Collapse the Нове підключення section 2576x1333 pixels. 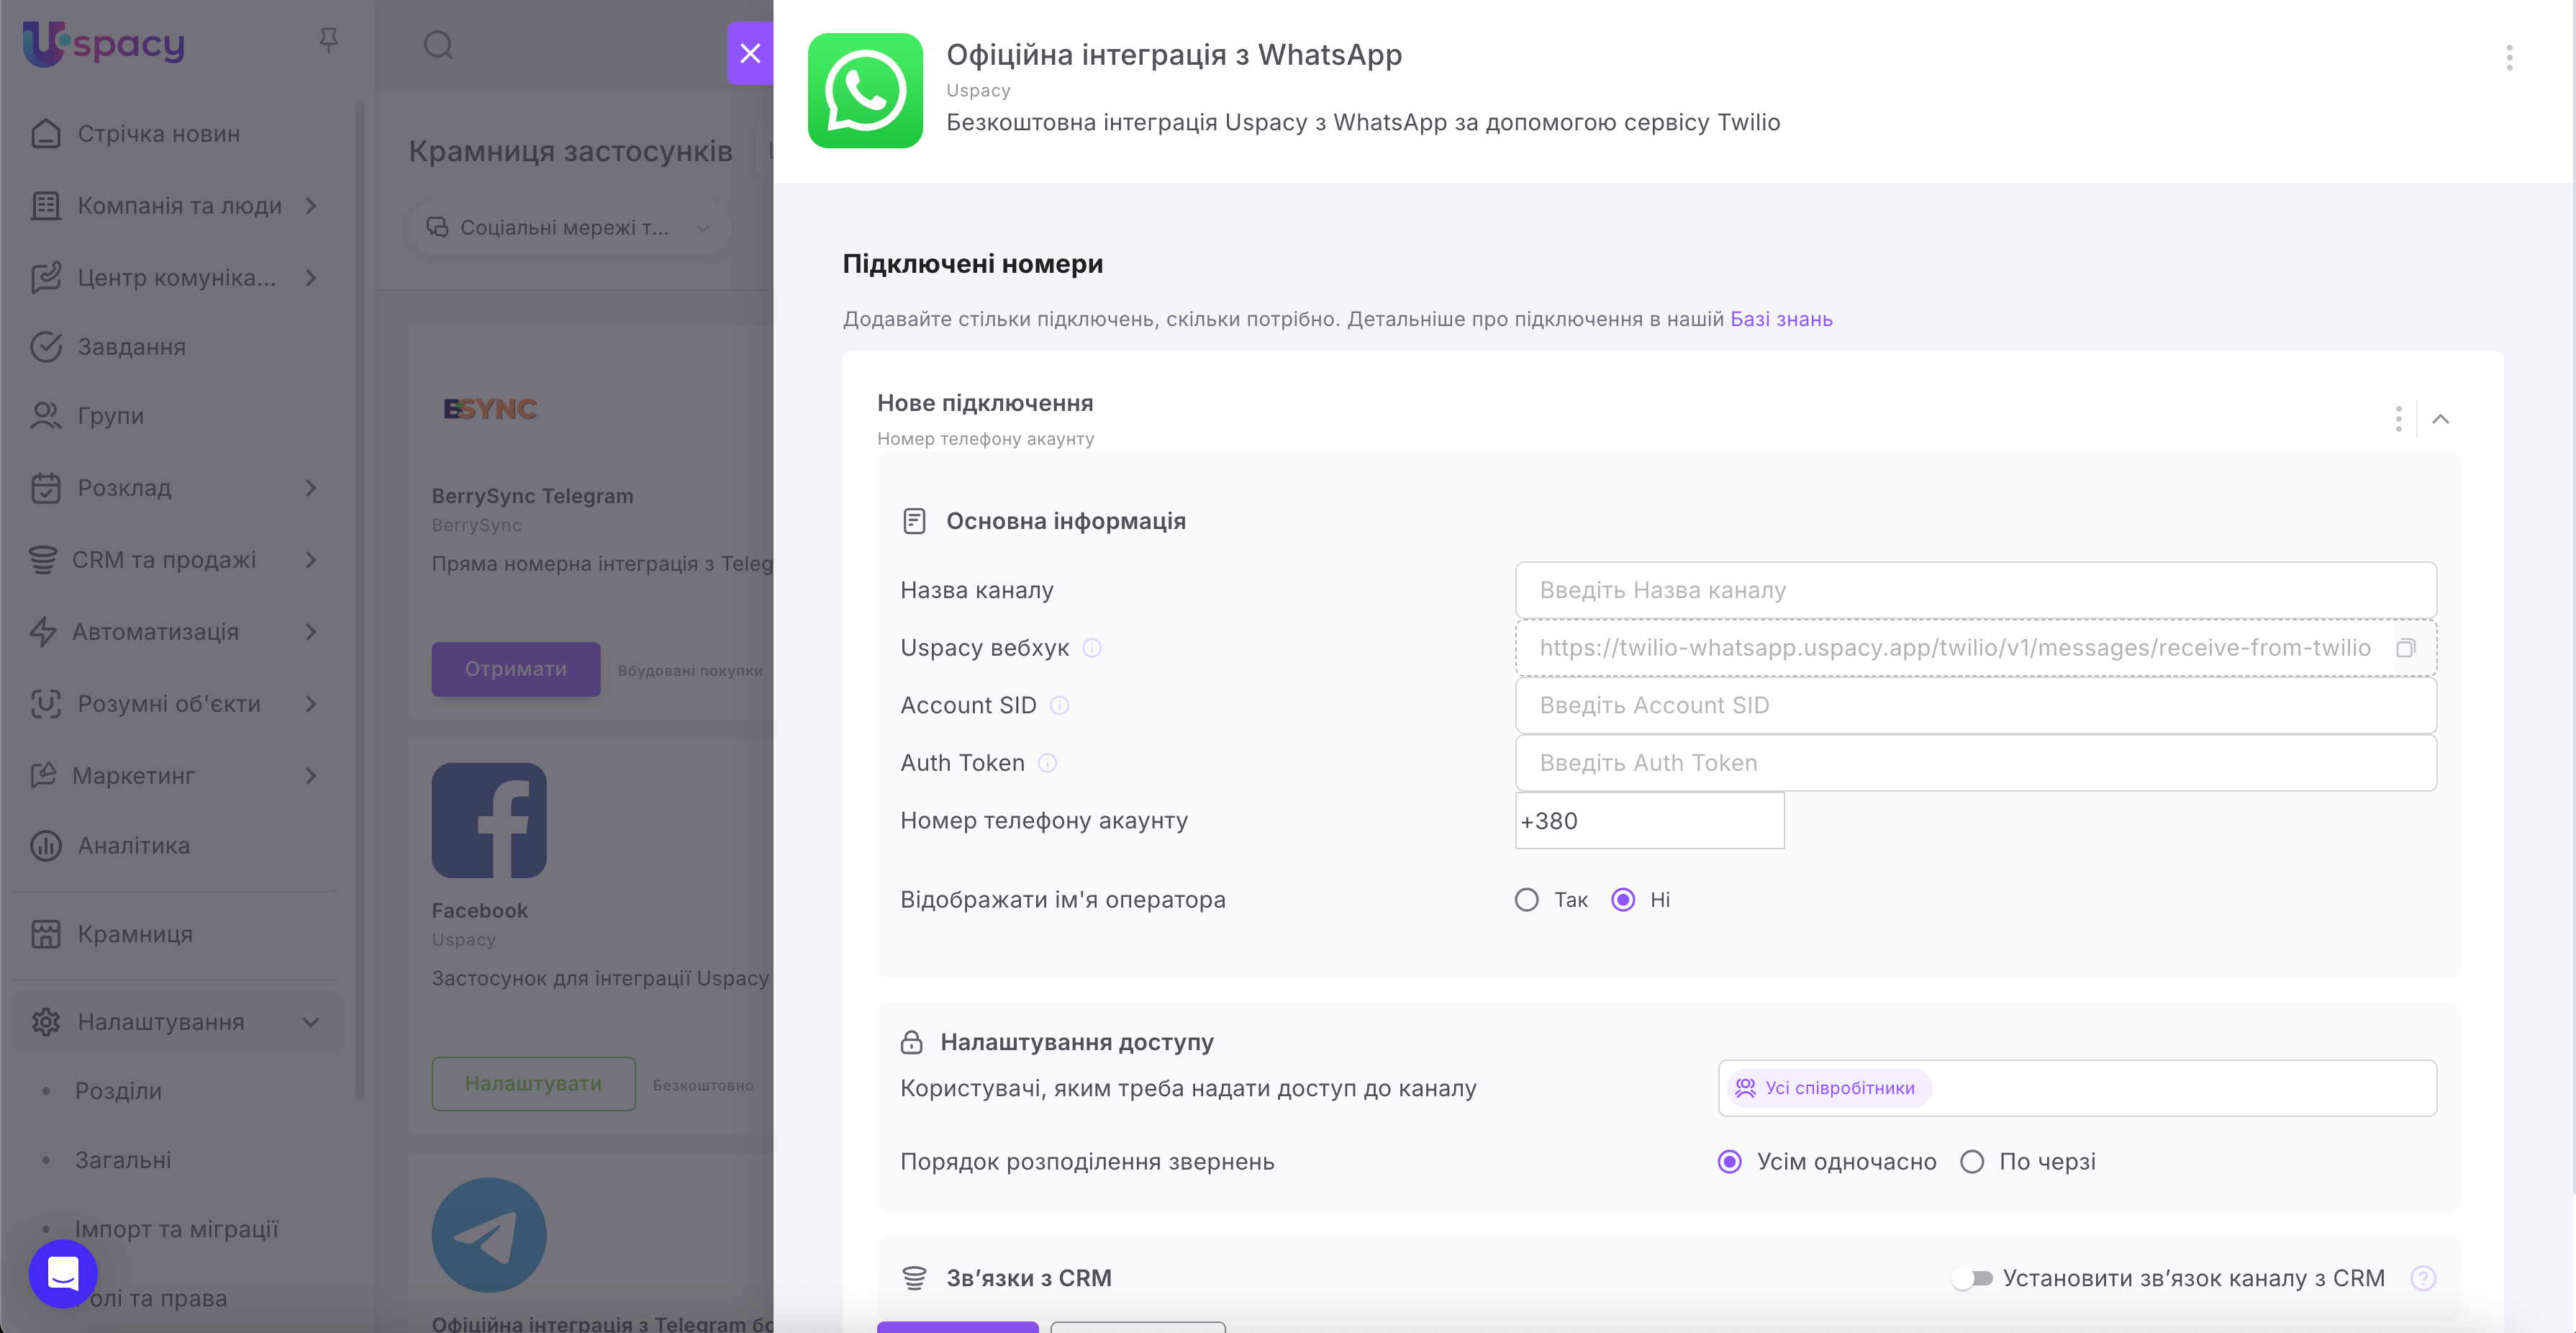click(2440, 419)
